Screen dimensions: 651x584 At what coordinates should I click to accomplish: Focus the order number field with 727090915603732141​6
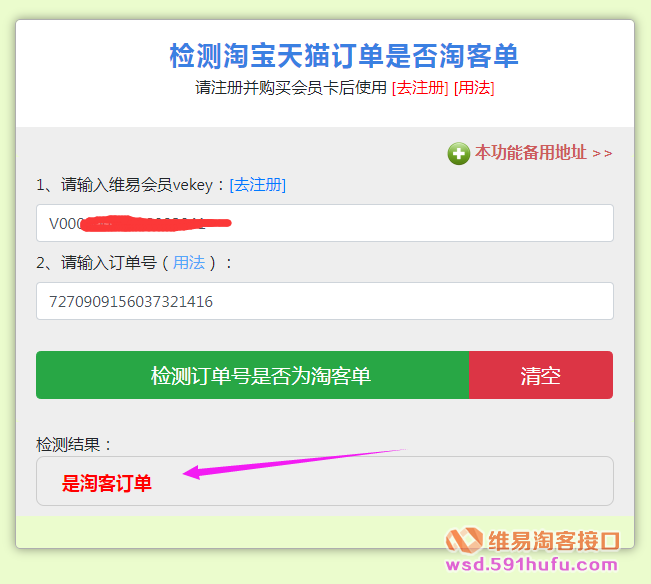tap(325, 301)
